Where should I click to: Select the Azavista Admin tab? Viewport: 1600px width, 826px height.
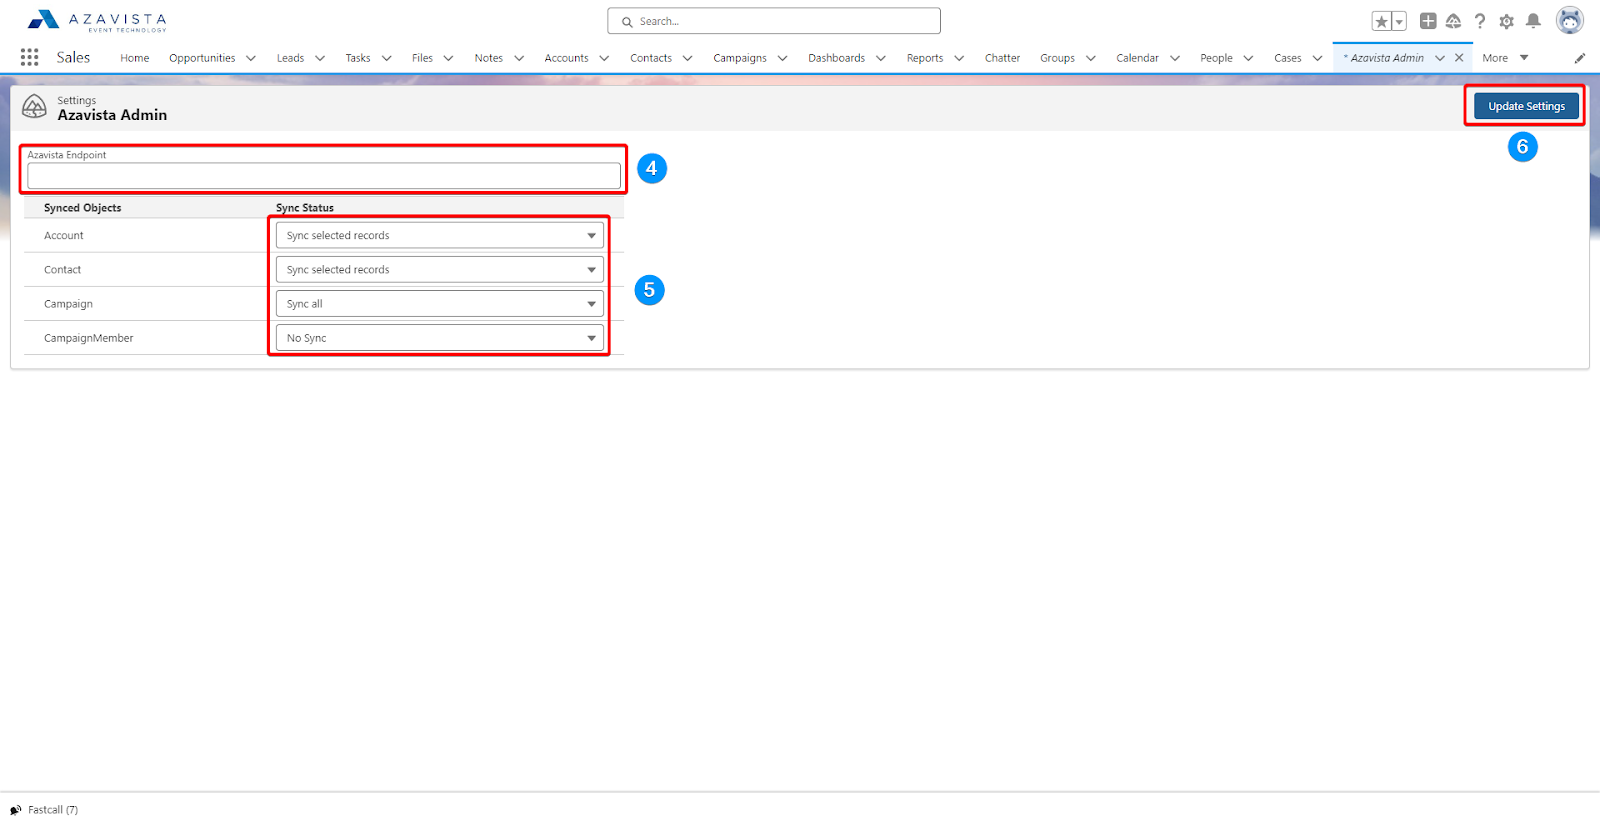point(1386,58)
